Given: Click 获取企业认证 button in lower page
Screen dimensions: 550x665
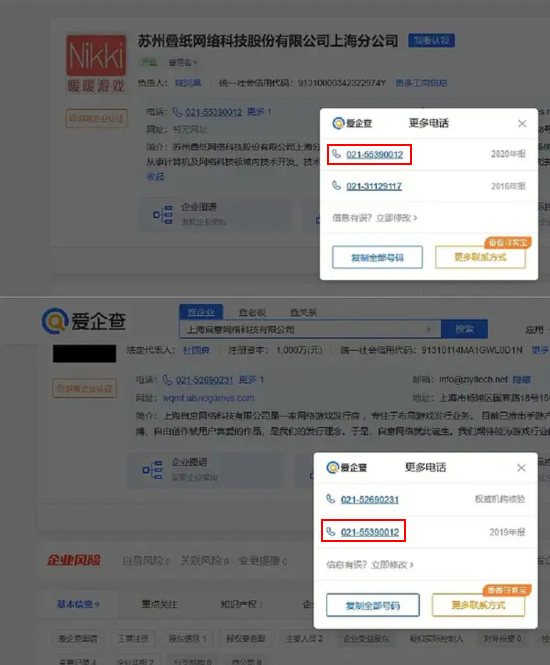Looking at the screenshot, I should [85, 388].
